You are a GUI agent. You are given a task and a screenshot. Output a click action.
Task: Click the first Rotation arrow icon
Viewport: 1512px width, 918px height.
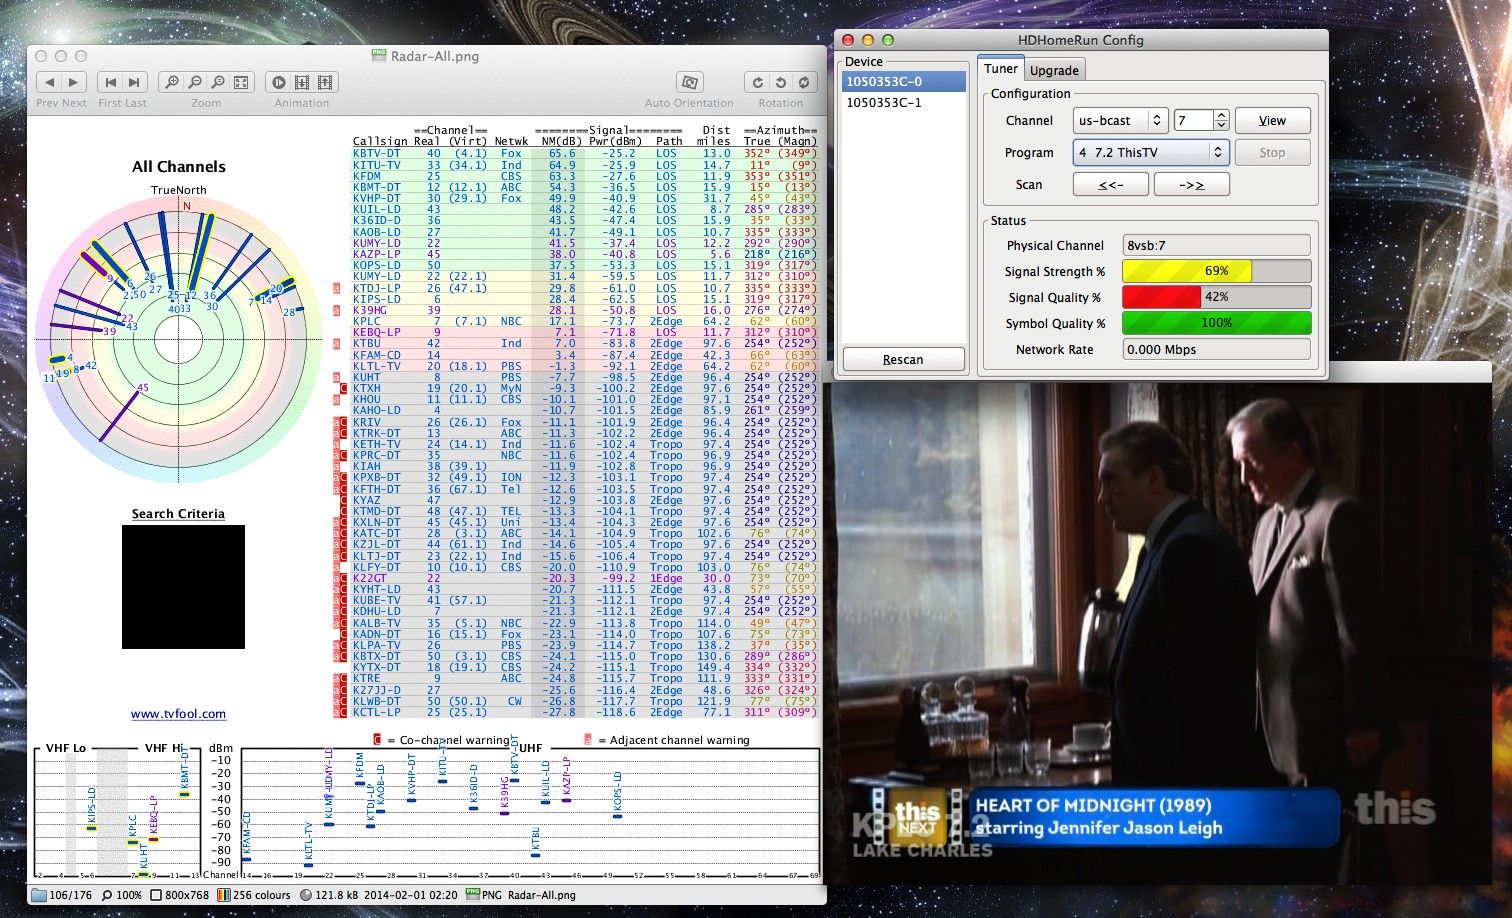pyautogui.click(x=758, y=82)
